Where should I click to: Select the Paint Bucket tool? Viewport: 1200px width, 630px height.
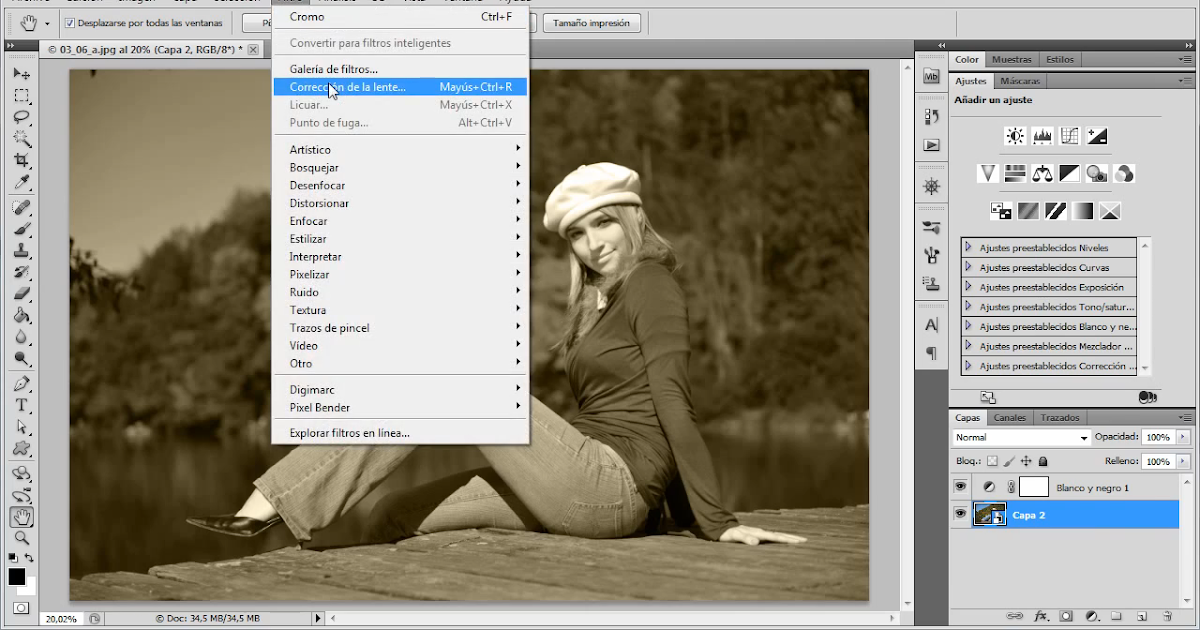point(21,315)
